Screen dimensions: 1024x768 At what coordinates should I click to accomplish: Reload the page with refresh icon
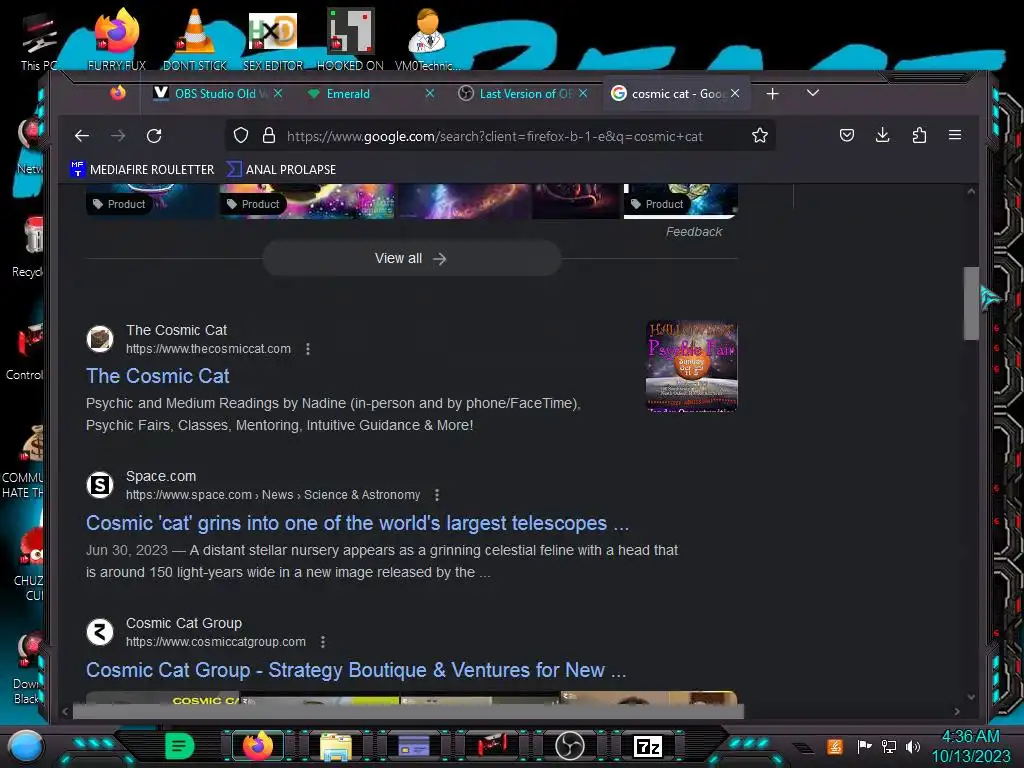click(154, 136)
